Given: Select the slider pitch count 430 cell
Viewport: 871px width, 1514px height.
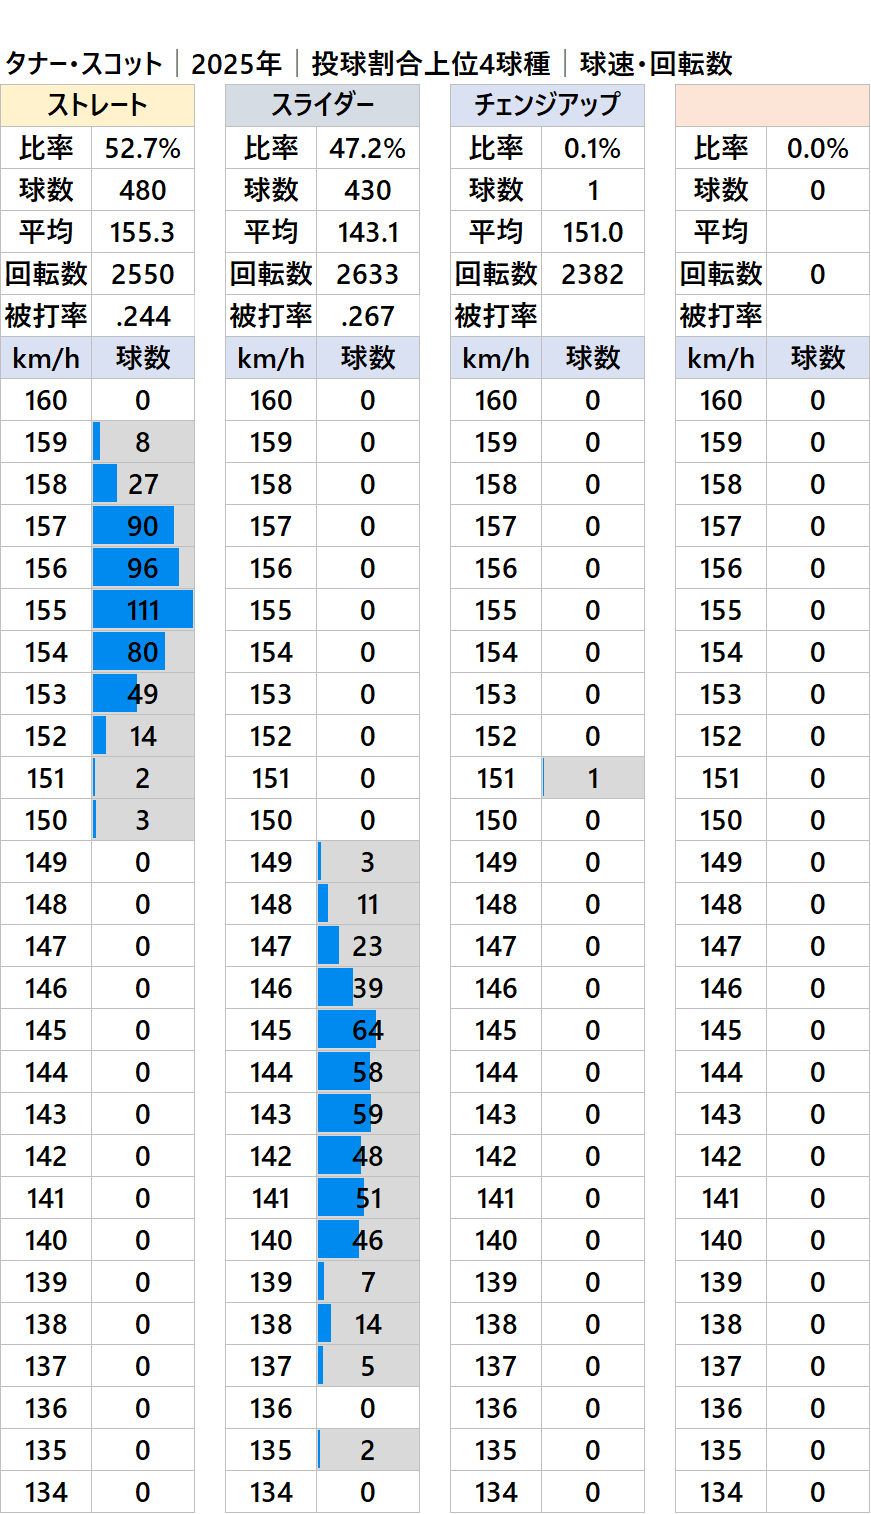Looking at the screenshot, I should coord(368,191).
